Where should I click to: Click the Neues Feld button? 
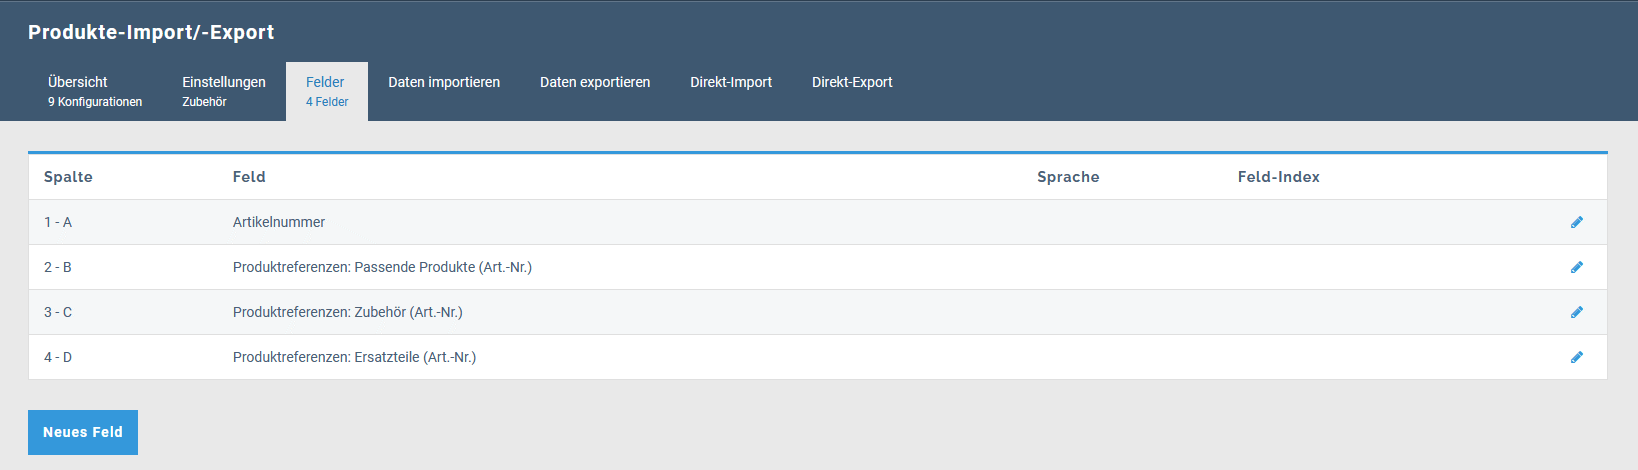pyautogui.click(x=83, y=432)
